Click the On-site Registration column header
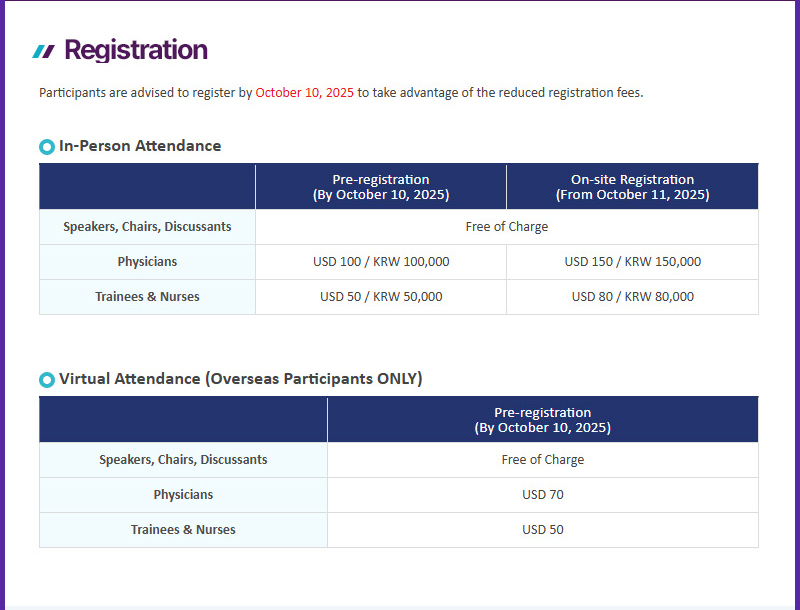This screenshot has width=800, height=610. [632, 187]
